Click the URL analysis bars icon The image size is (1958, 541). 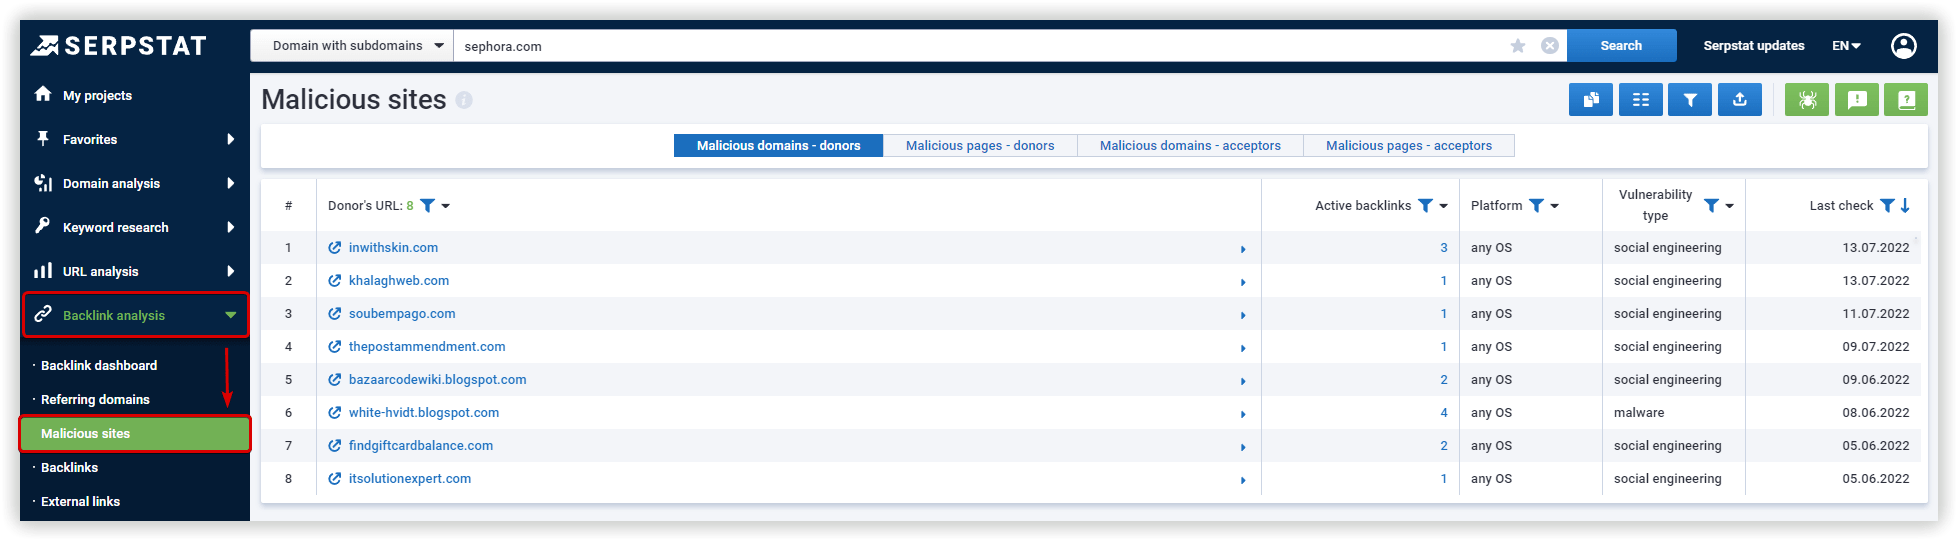43,271
